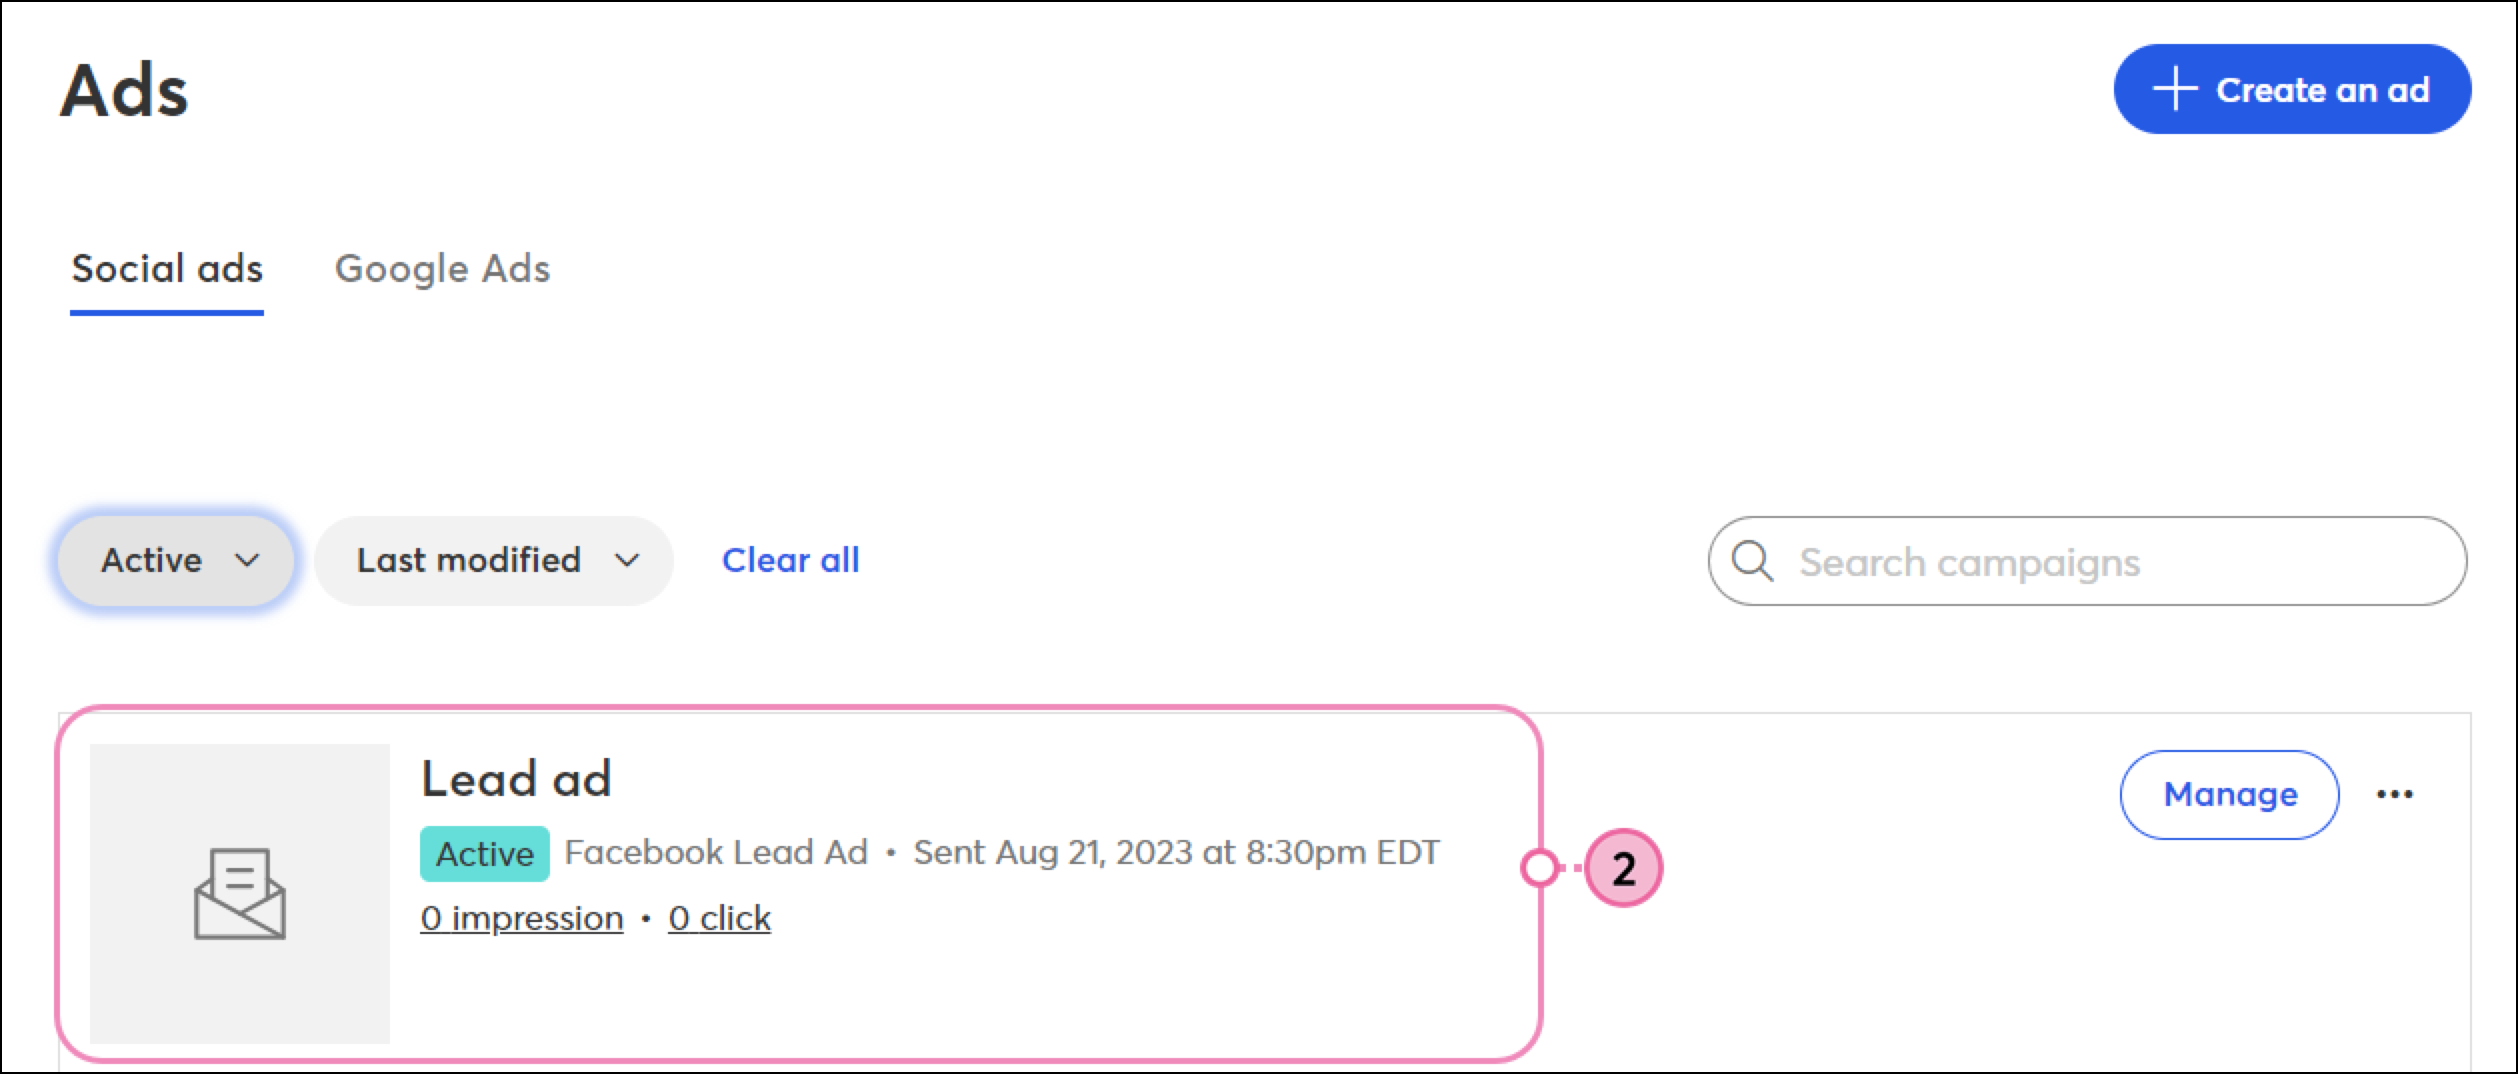
Task: Click the Create an ad button
Action: click(x=2292, y=89)
